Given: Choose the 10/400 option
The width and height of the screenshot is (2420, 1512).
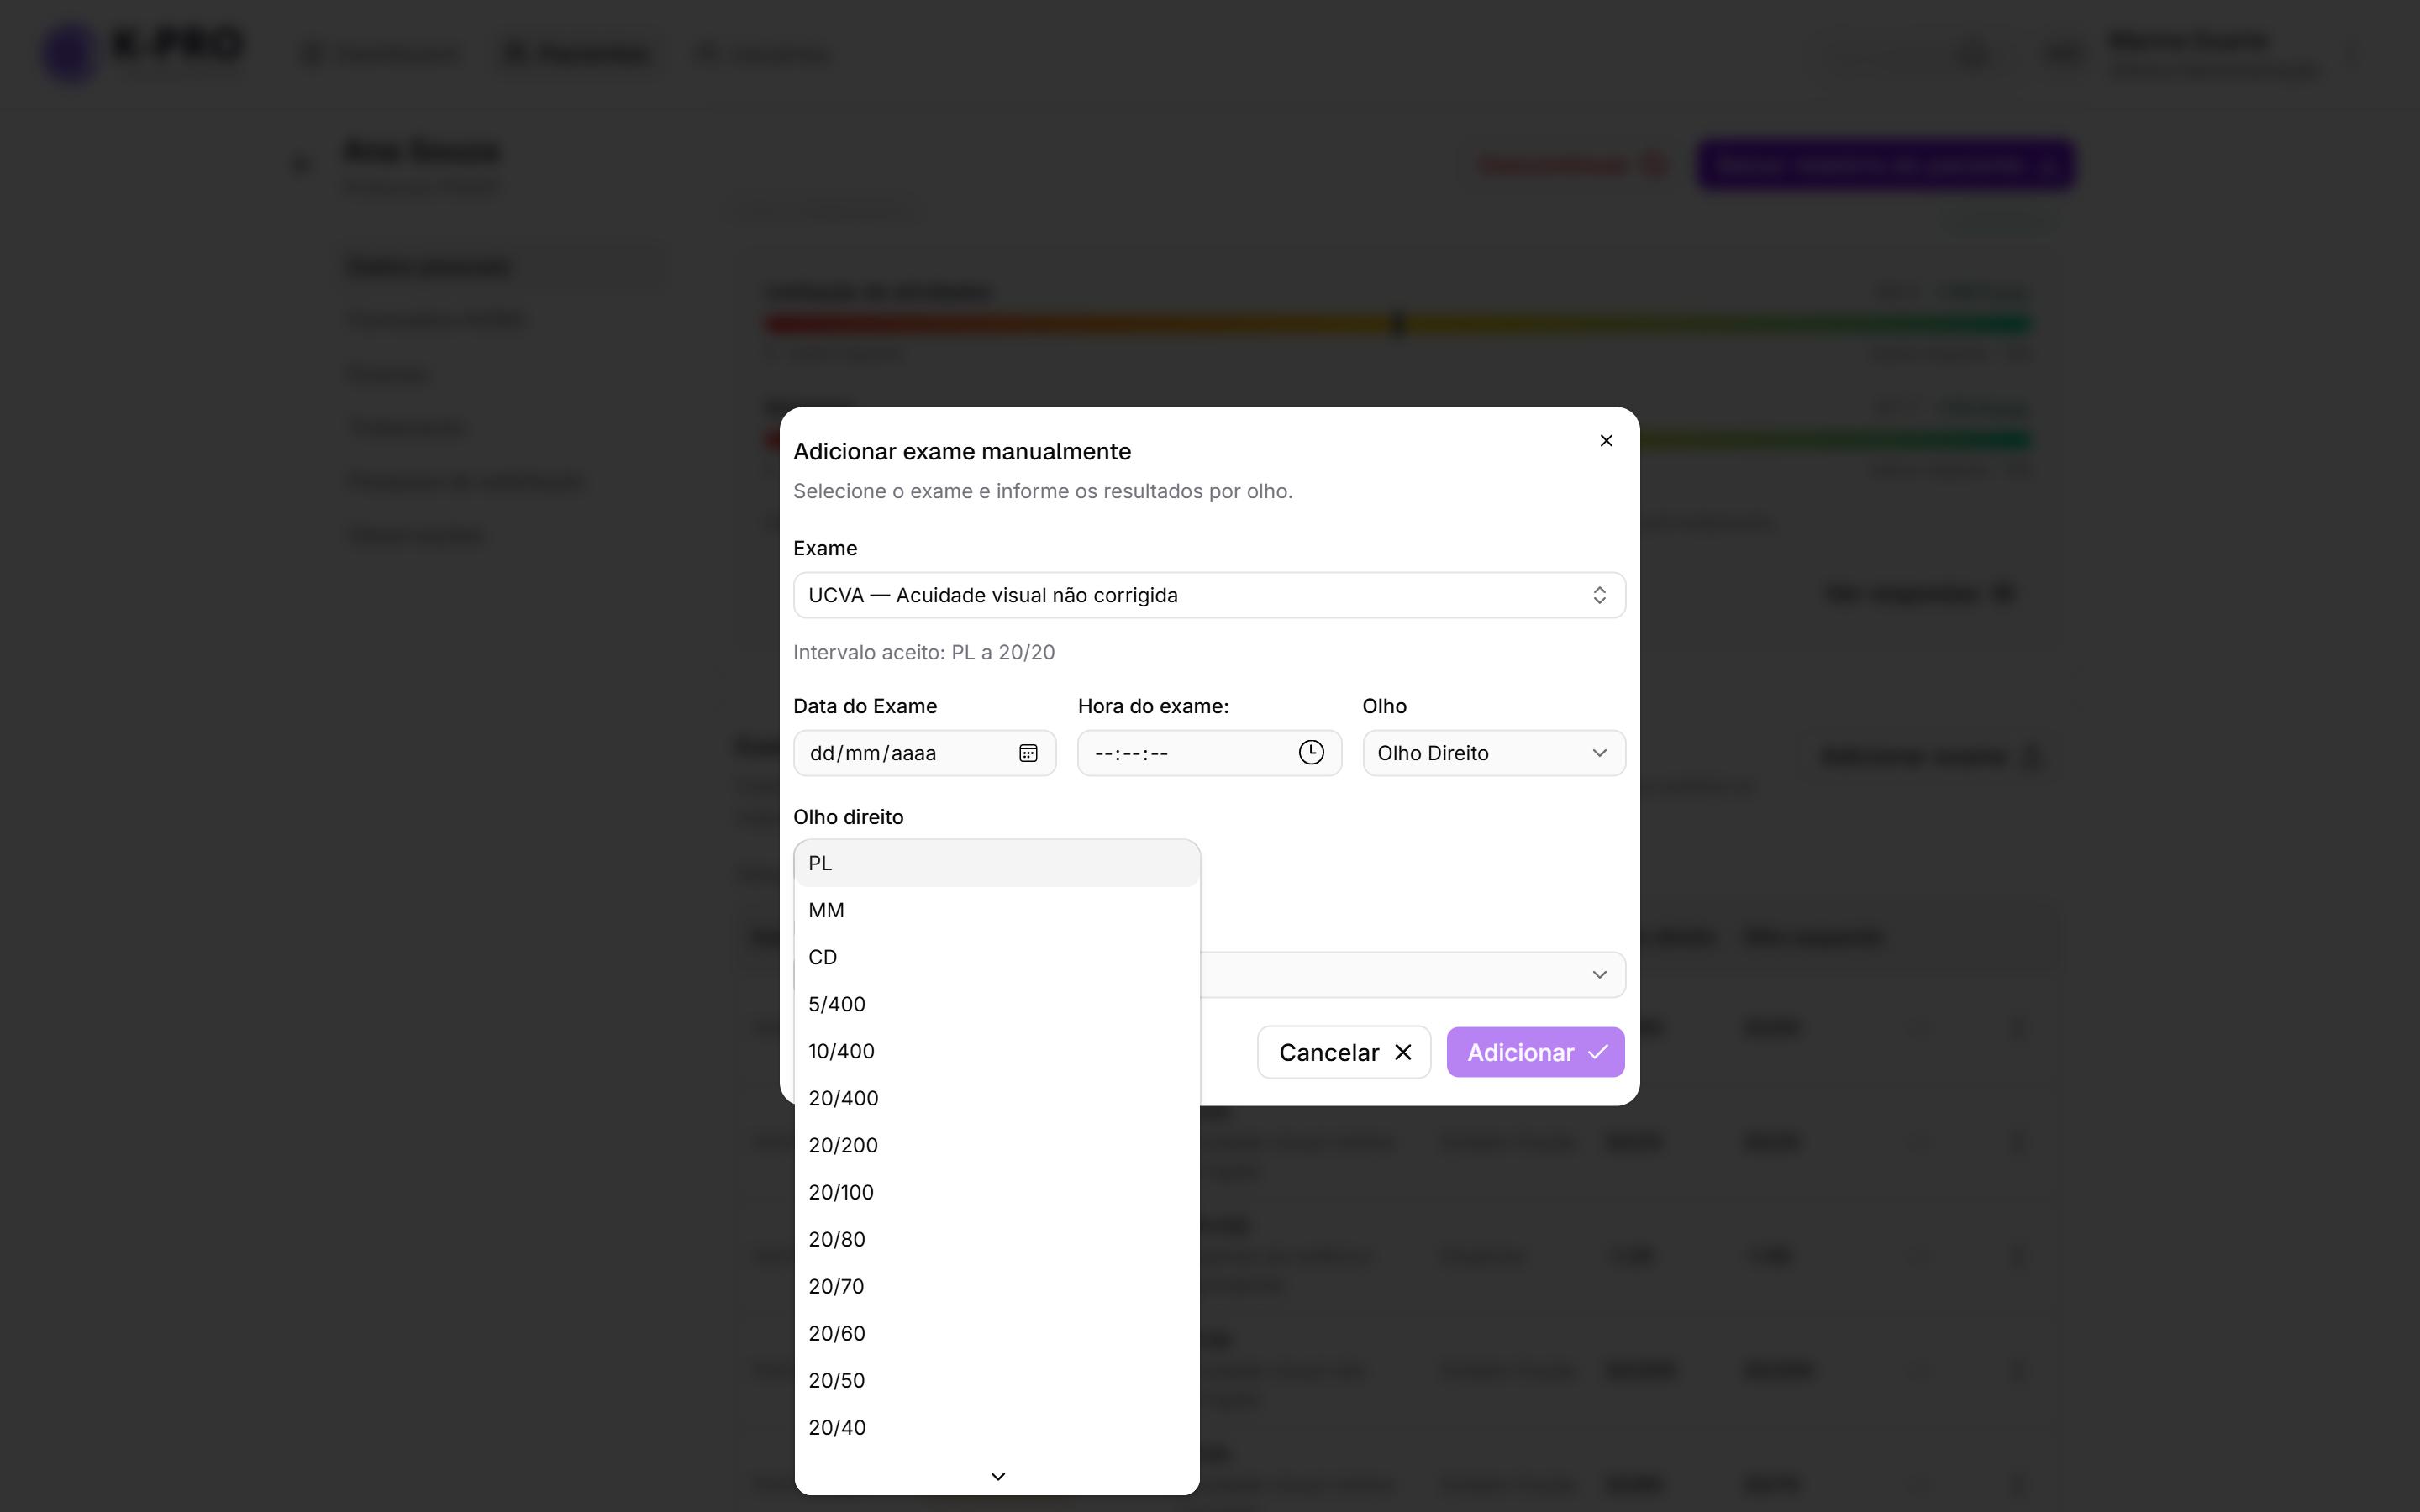Looking at the screenshot, I should (997, 1051).
